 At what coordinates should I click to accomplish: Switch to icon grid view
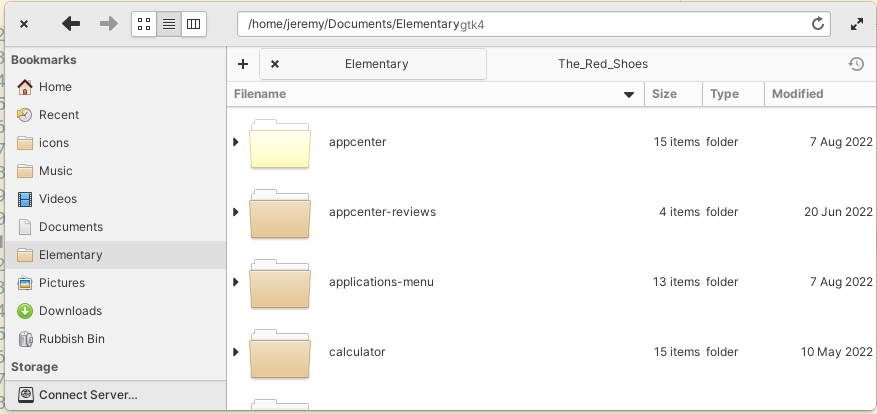(144, 24)
